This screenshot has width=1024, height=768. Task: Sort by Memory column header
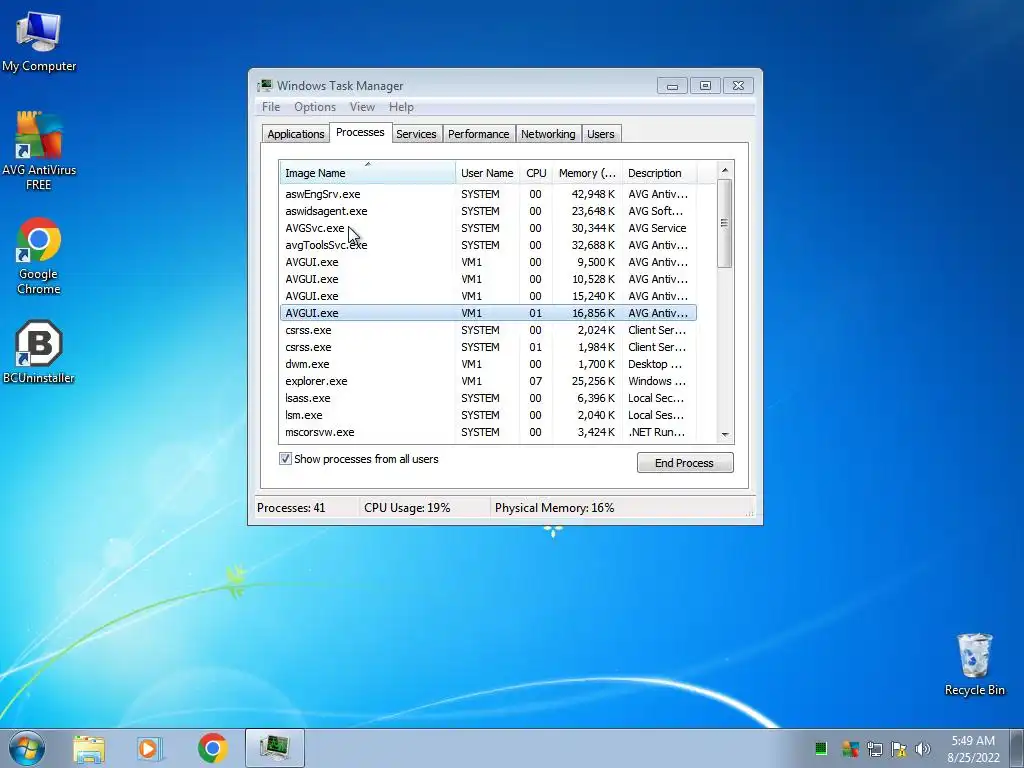(x=587, y=172)
